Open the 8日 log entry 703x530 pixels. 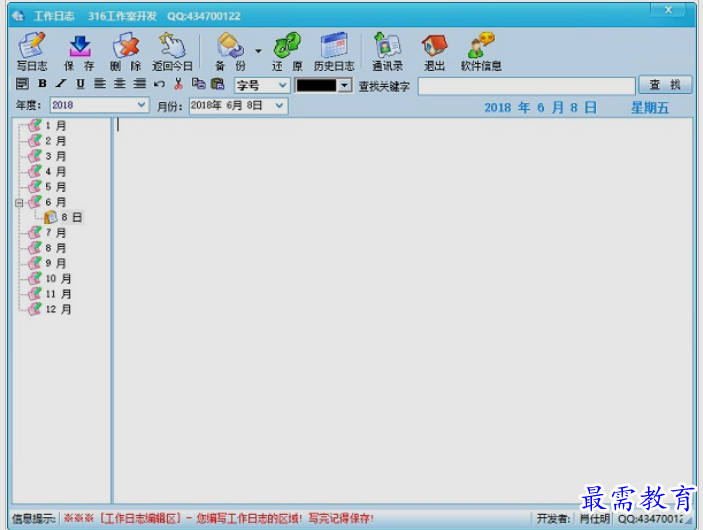(71, 217)
